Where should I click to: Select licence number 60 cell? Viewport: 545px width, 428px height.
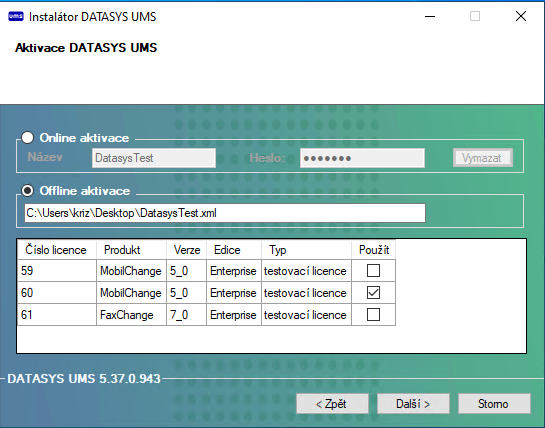(57, 292)
